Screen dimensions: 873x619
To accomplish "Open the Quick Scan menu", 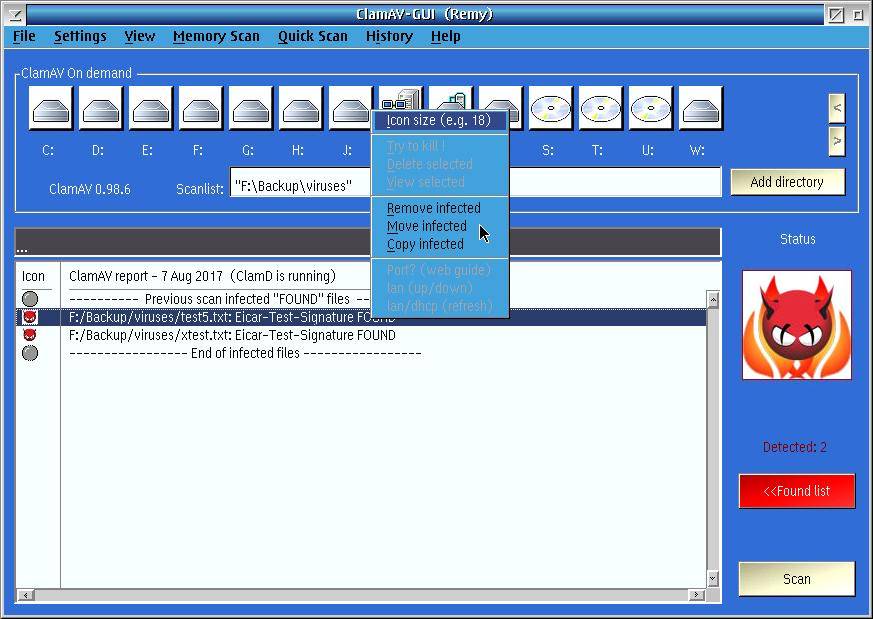I will click(312, 36).
